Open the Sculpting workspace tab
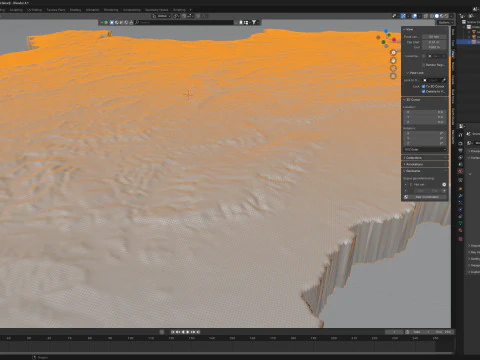This screenshot has height=360, width=480. (16, 10)
